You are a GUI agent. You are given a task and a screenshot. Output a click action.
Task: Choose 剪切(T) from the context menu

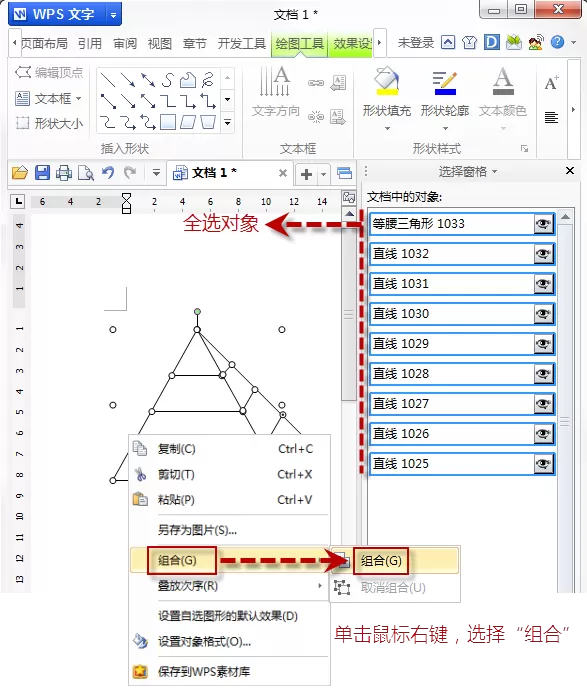tap(229, 474)
